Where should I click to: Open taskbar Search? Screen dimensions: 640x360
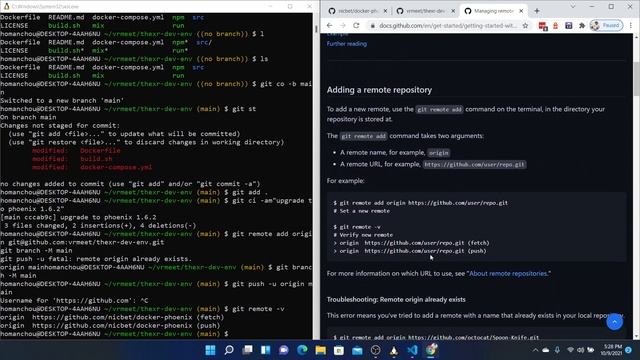click(229, 350)
